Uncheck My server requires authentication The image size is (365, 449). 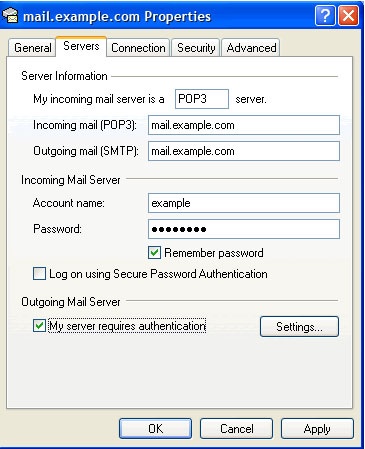click(x=39, y=325)
